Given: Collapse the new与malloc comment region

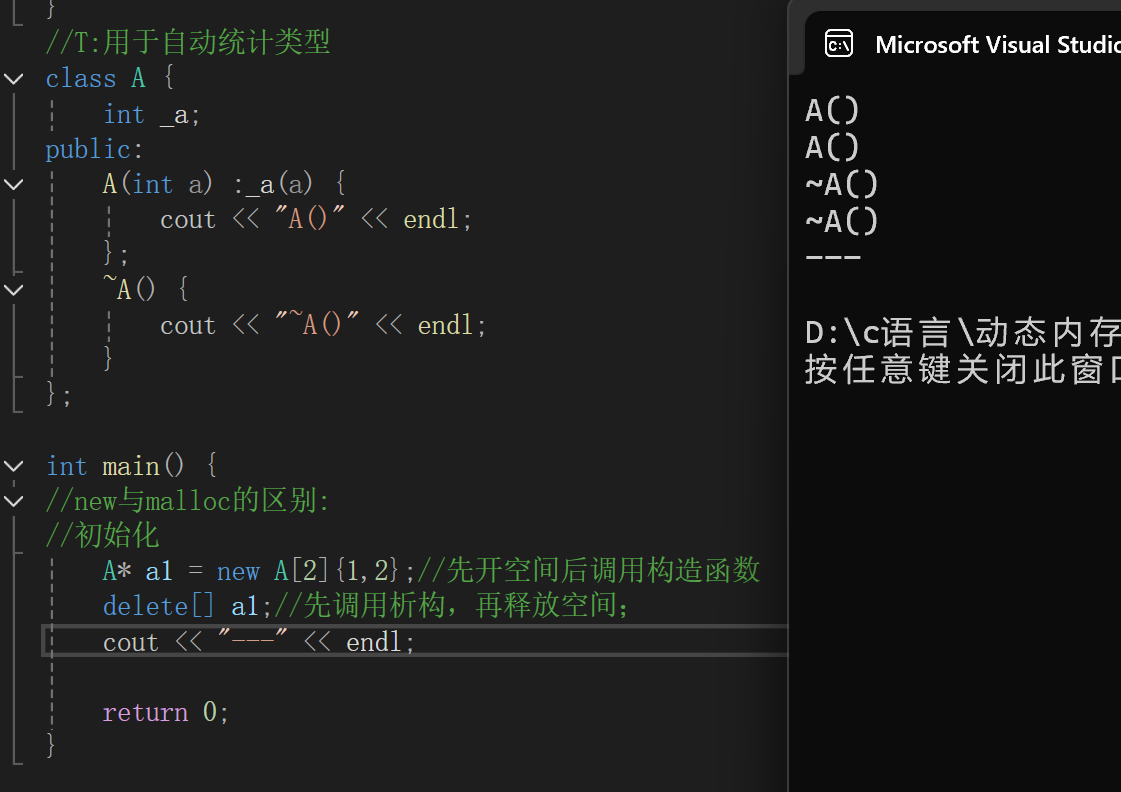Looking at the screenshot, I should coord(13,501).
